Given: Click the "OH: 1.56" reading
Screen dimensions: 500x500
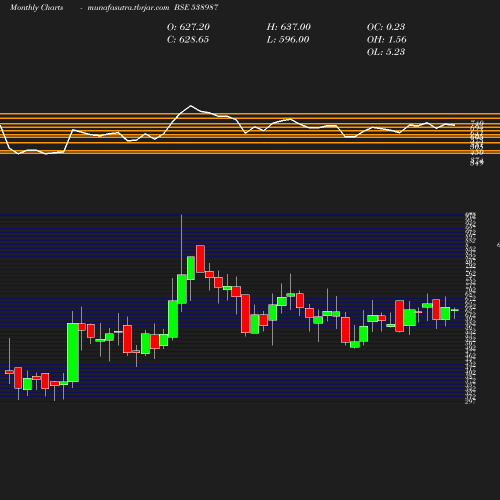Looking at the screenshot, I should 387,40.
